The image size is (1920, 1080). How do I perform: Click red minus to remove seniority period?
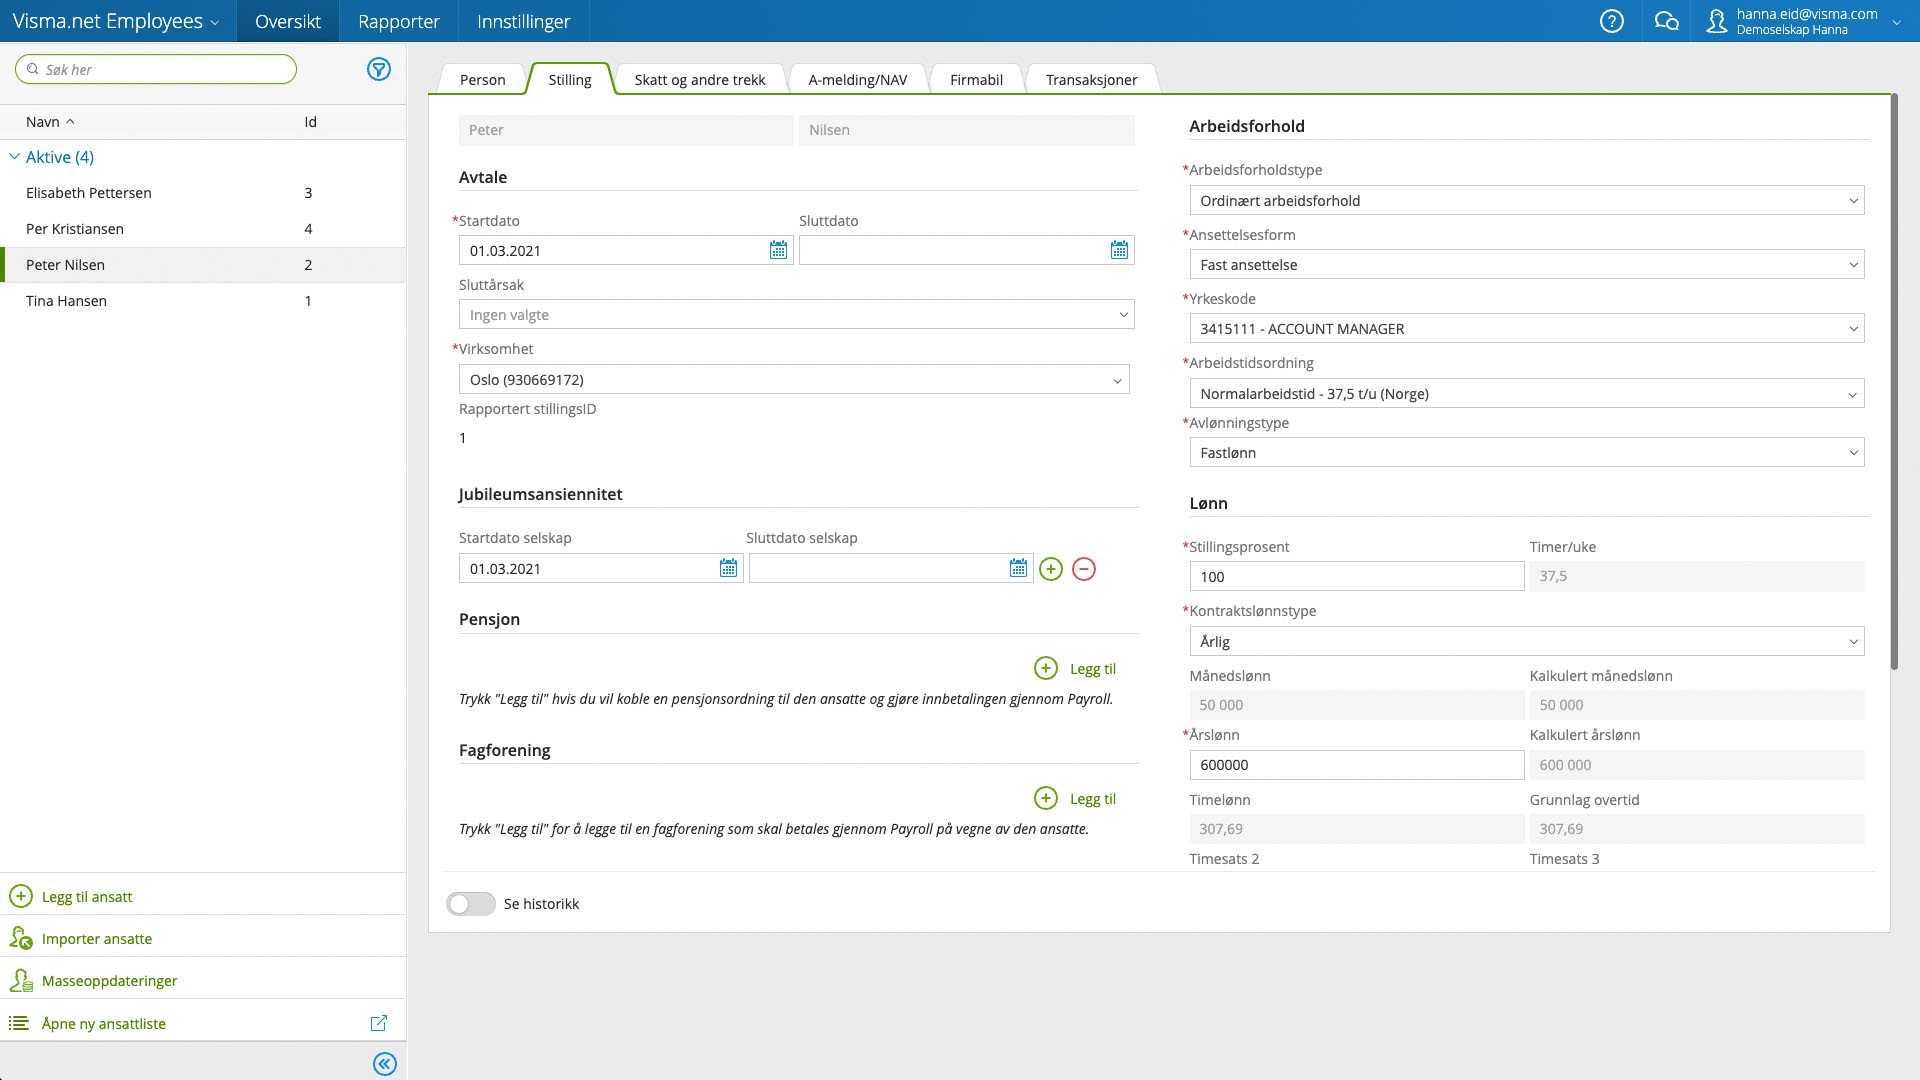[1083, 569]
